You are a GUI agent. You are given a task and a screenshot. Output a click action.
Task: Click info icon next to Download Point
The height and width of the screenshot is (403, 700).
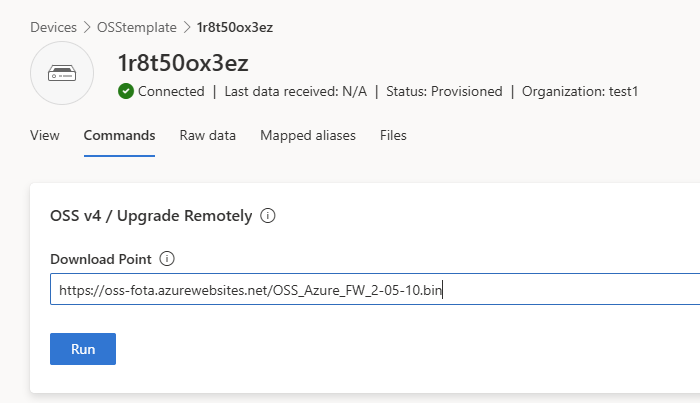pos(167,259)
